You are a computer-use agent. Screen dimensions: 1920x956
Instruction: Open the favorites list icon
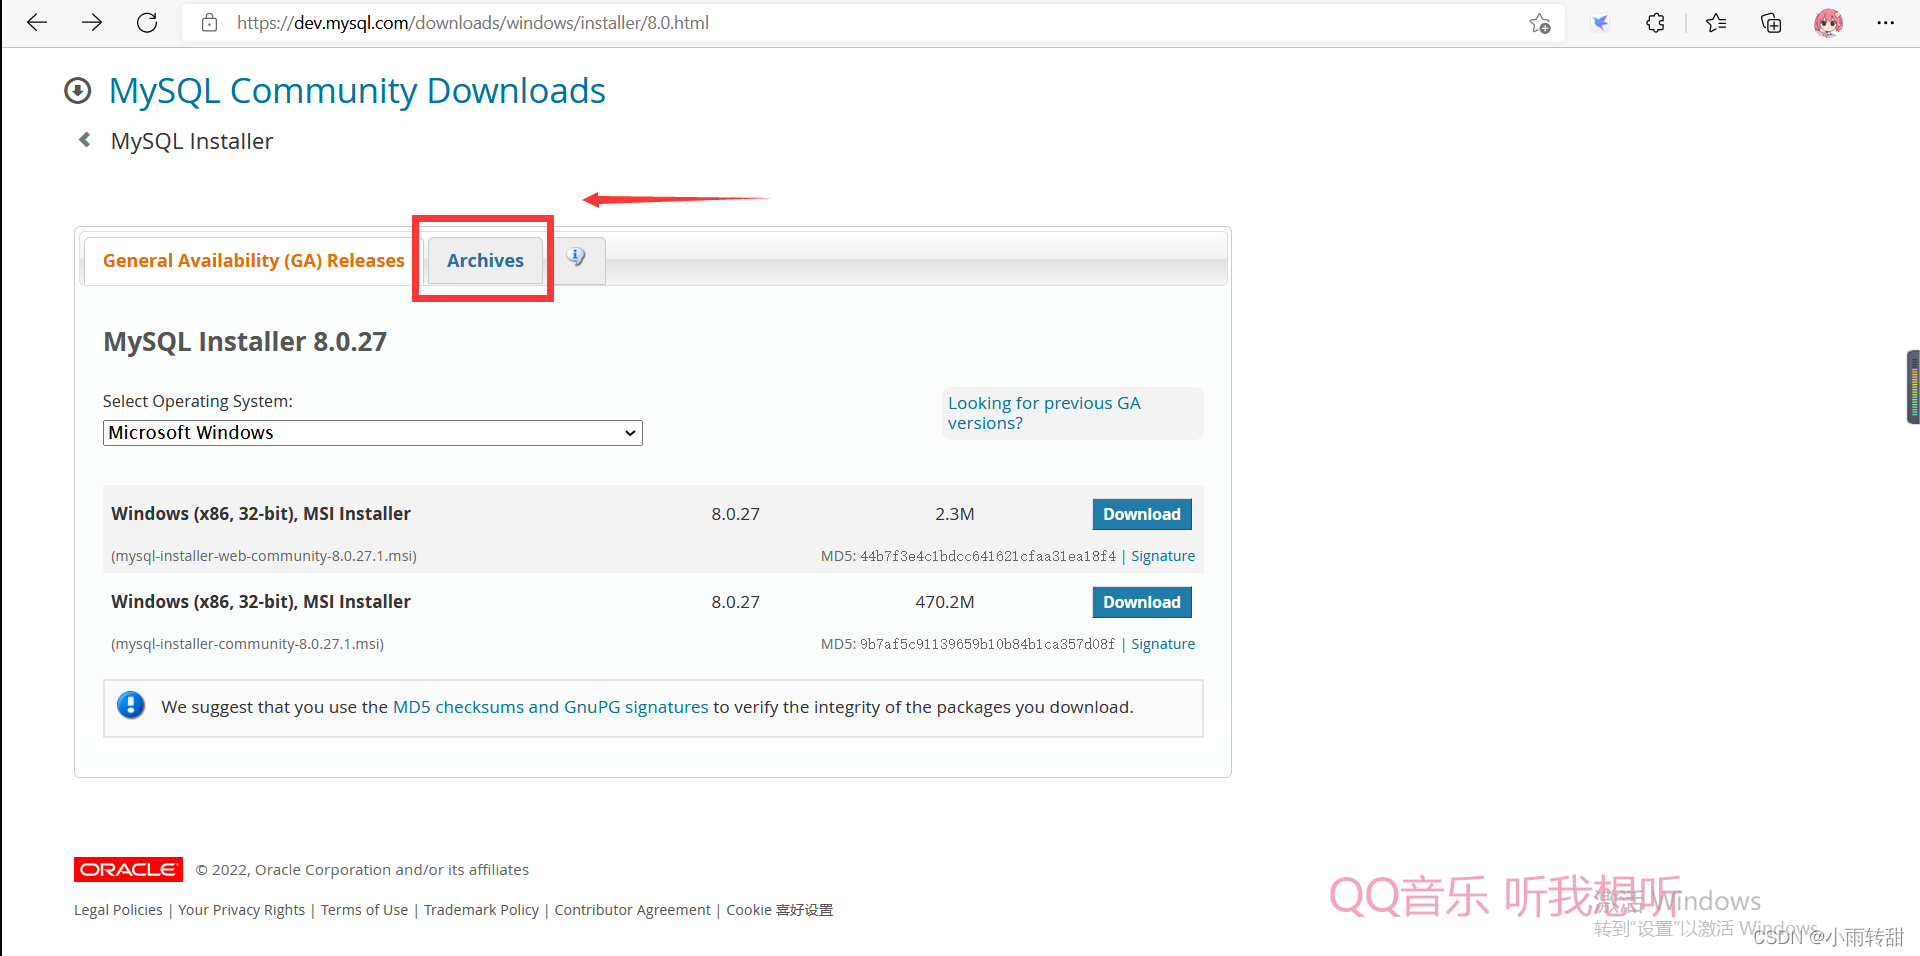coord(1716,22)
